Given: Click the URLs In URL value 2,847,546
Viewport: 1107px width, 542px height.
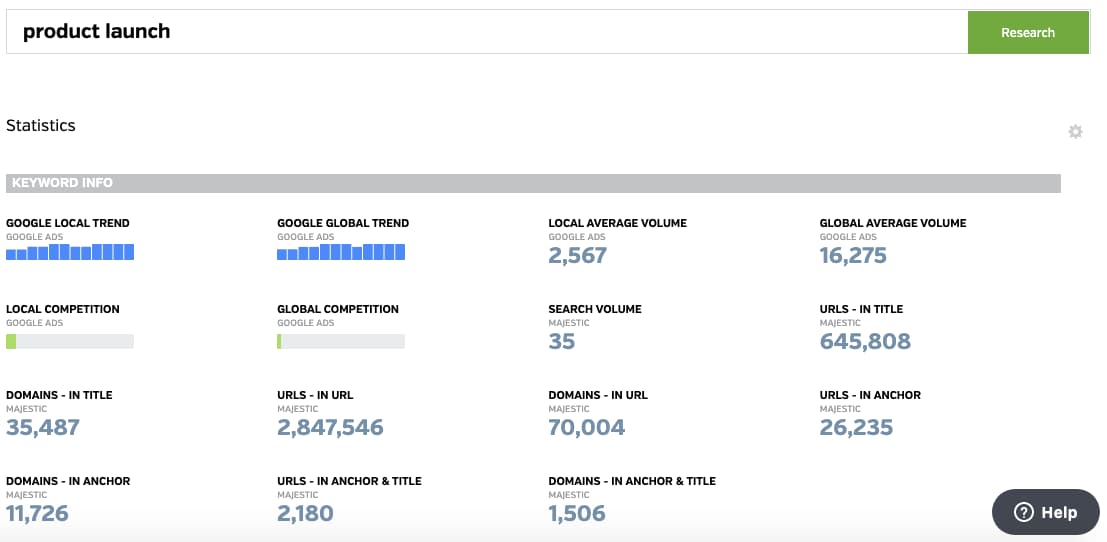Looking at the screenshot, I should pos(330,428).
